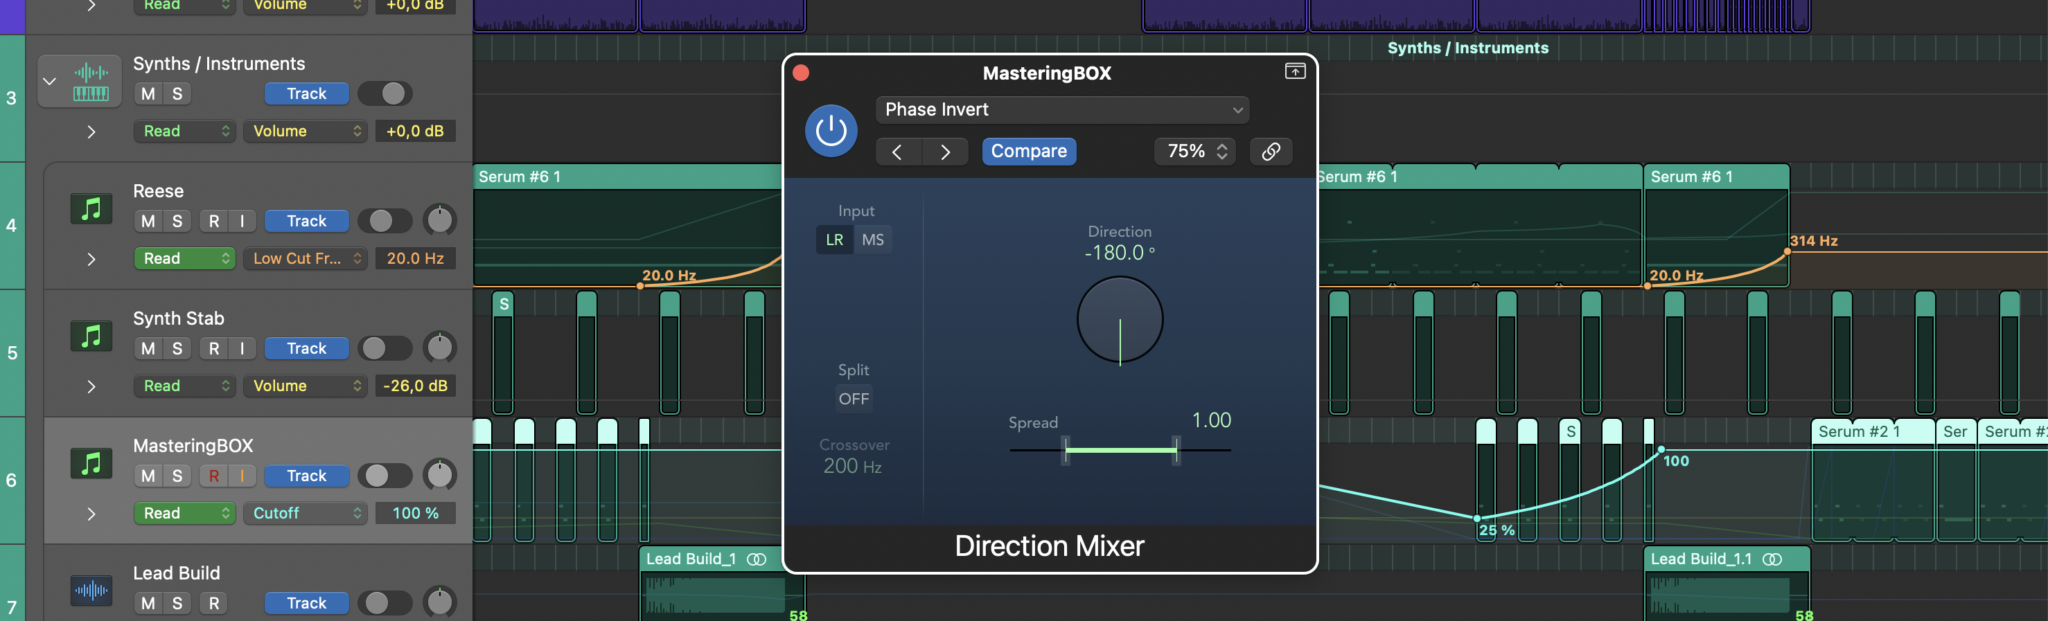Viewport: 2048px width, 621px height.
Task: Open the Phase Invert preset dropdown
Action: pos(1062,110)
